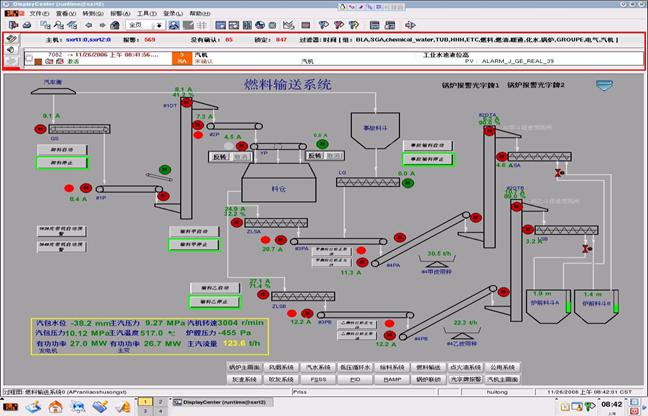Click the 事故料斗 hopper graphic

(x=375, y=130)
